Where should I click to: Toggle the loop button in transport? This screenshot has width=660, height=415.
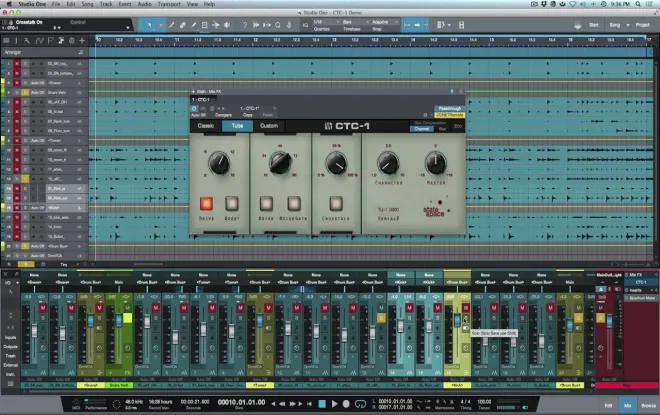point(360,404)
